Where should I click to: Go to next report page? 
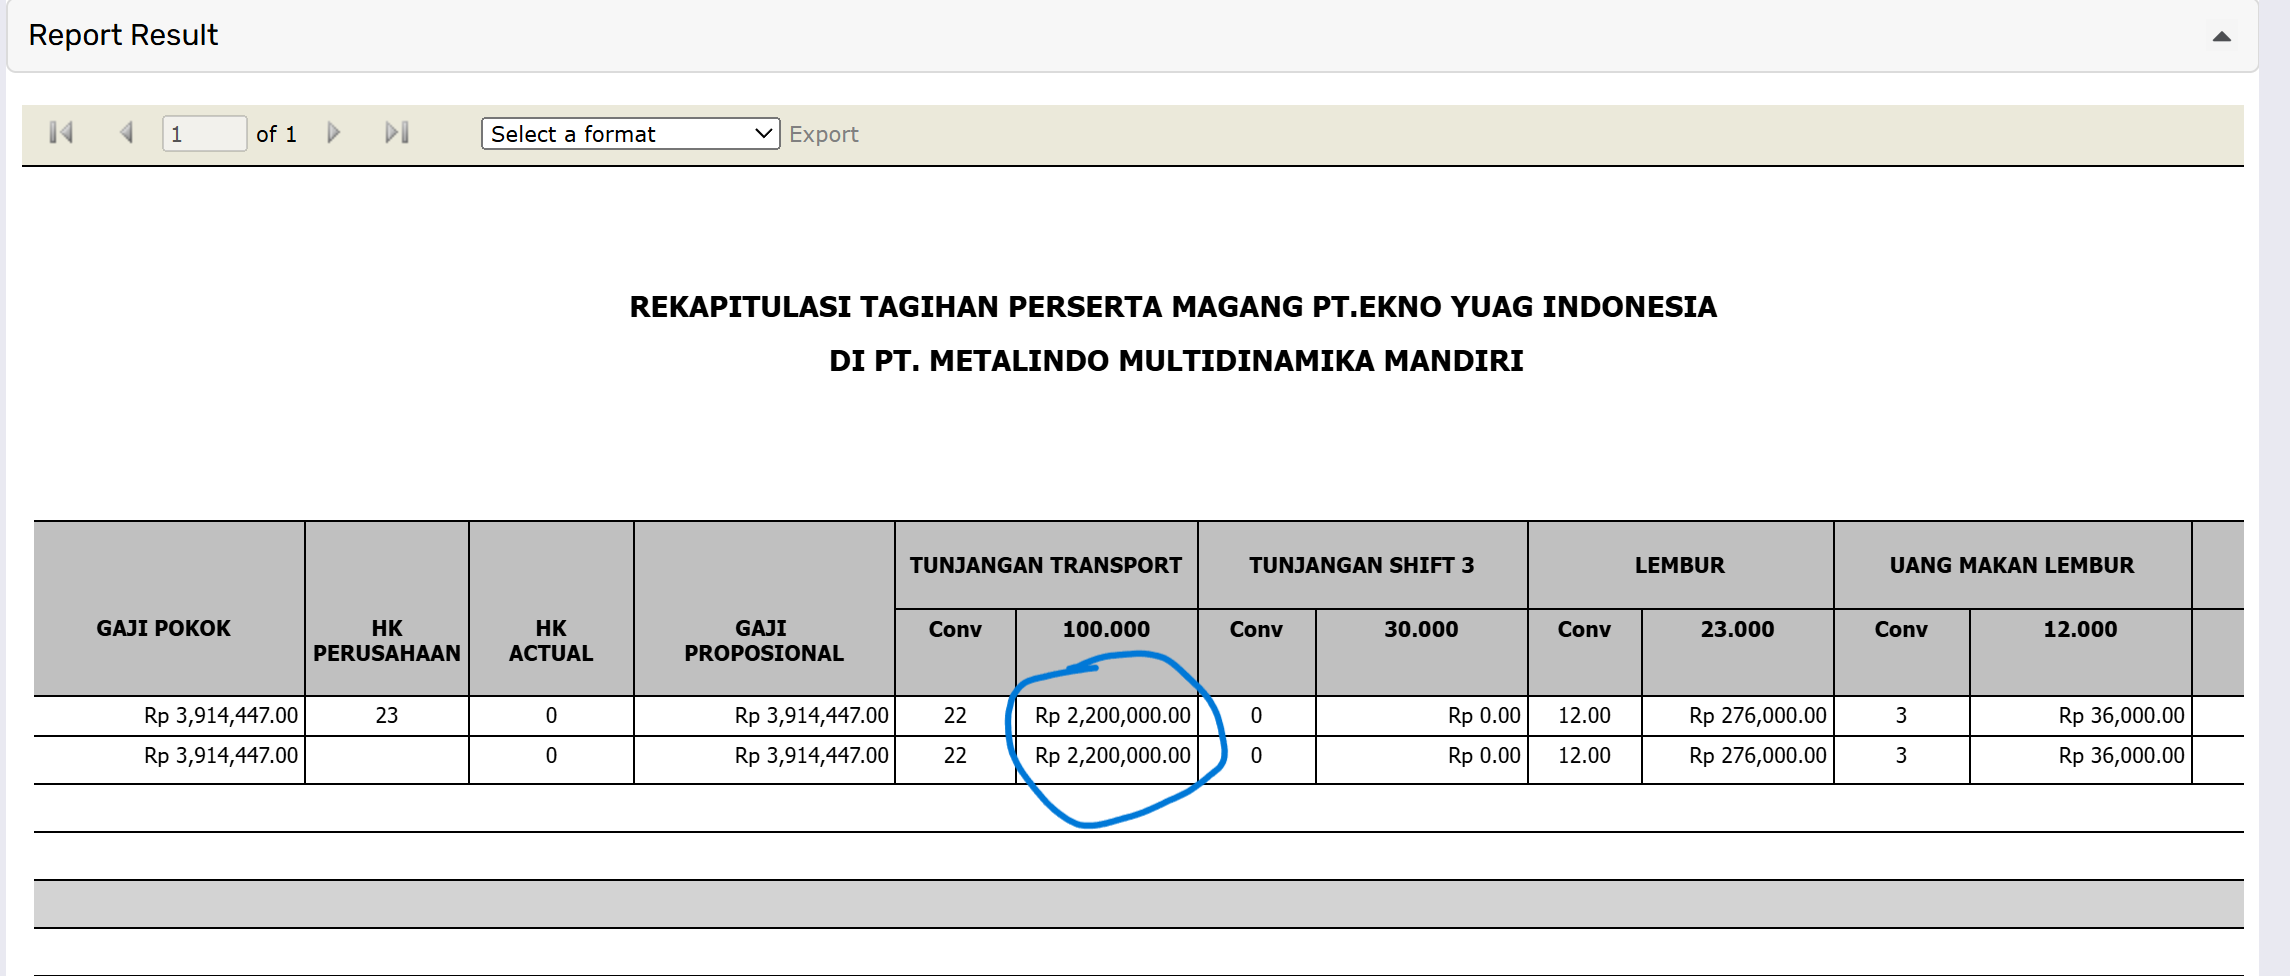[334, 132]
